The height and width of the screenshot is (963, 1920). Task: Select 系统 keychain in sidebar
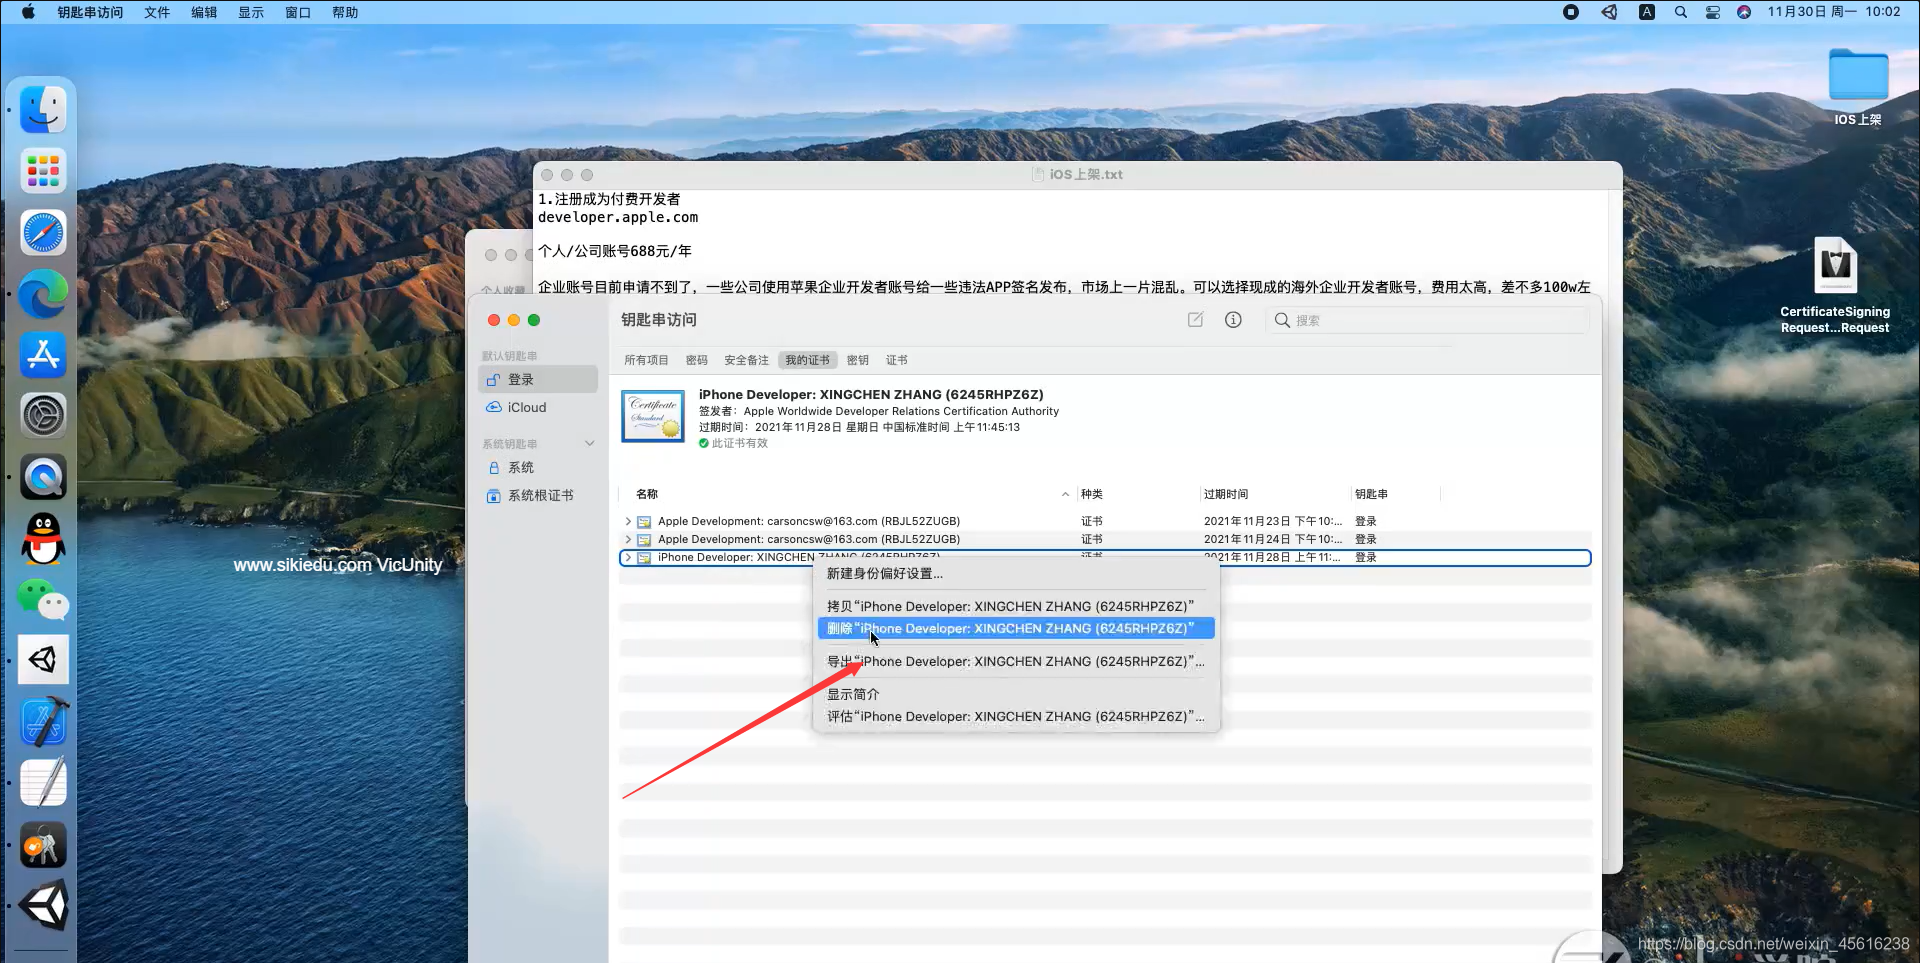coord(538,467)
